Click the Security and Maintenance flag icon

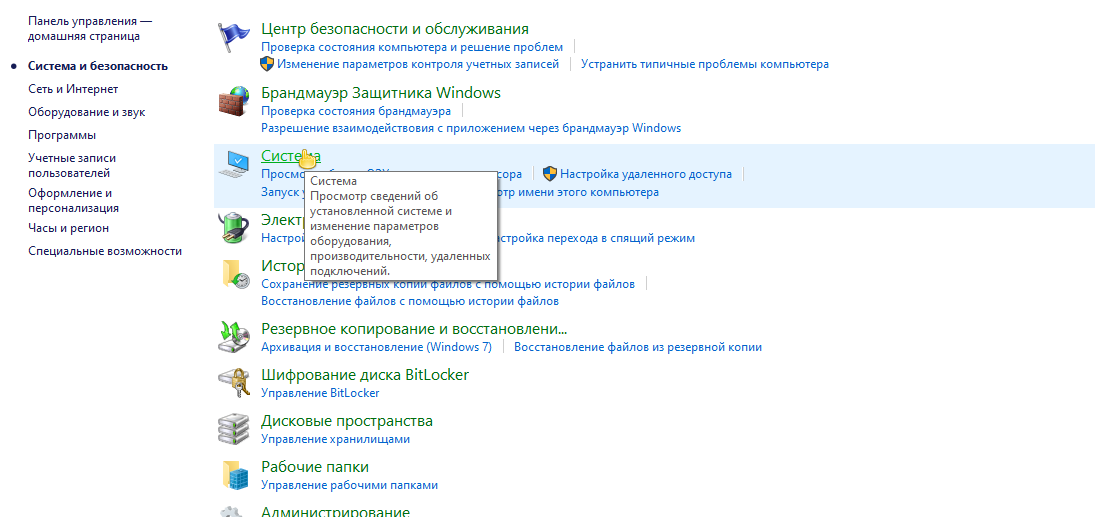pos(233,38)
